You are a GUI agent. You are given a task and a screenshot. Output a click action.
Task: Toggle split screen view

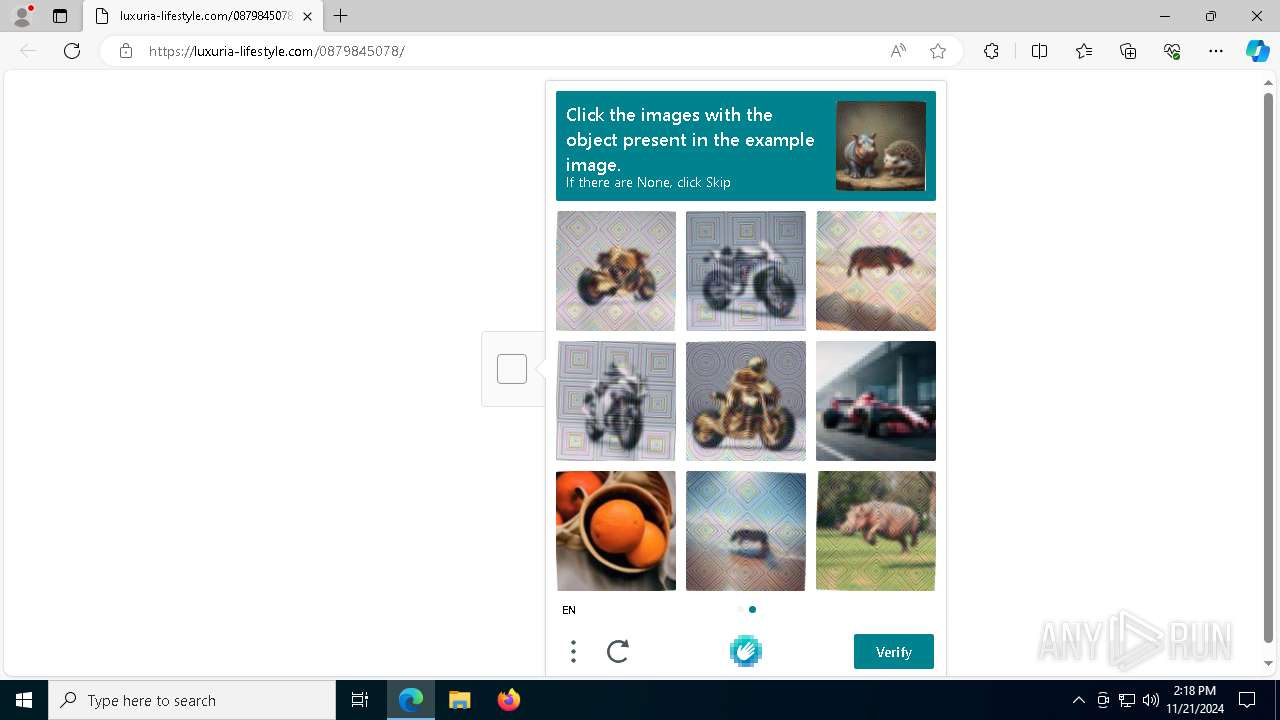1039,51
